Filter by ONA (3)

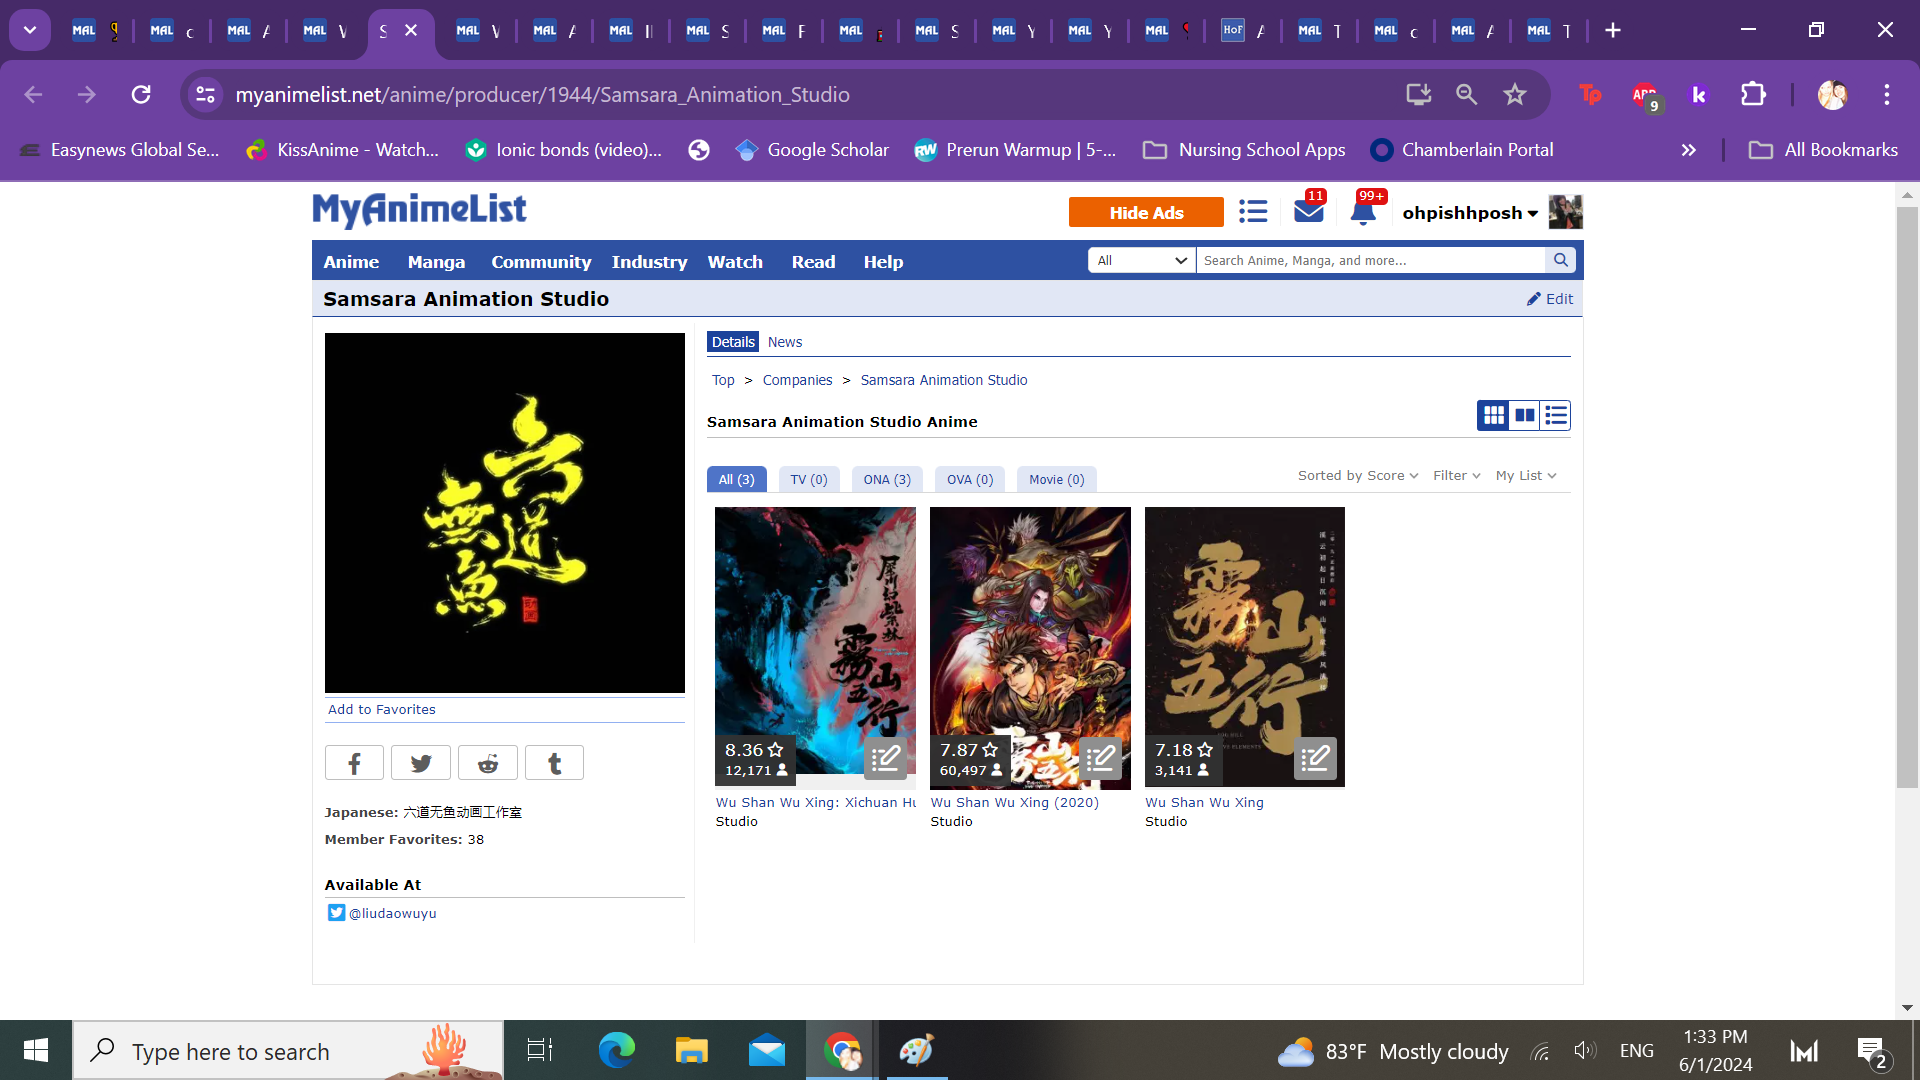(887, 480)
